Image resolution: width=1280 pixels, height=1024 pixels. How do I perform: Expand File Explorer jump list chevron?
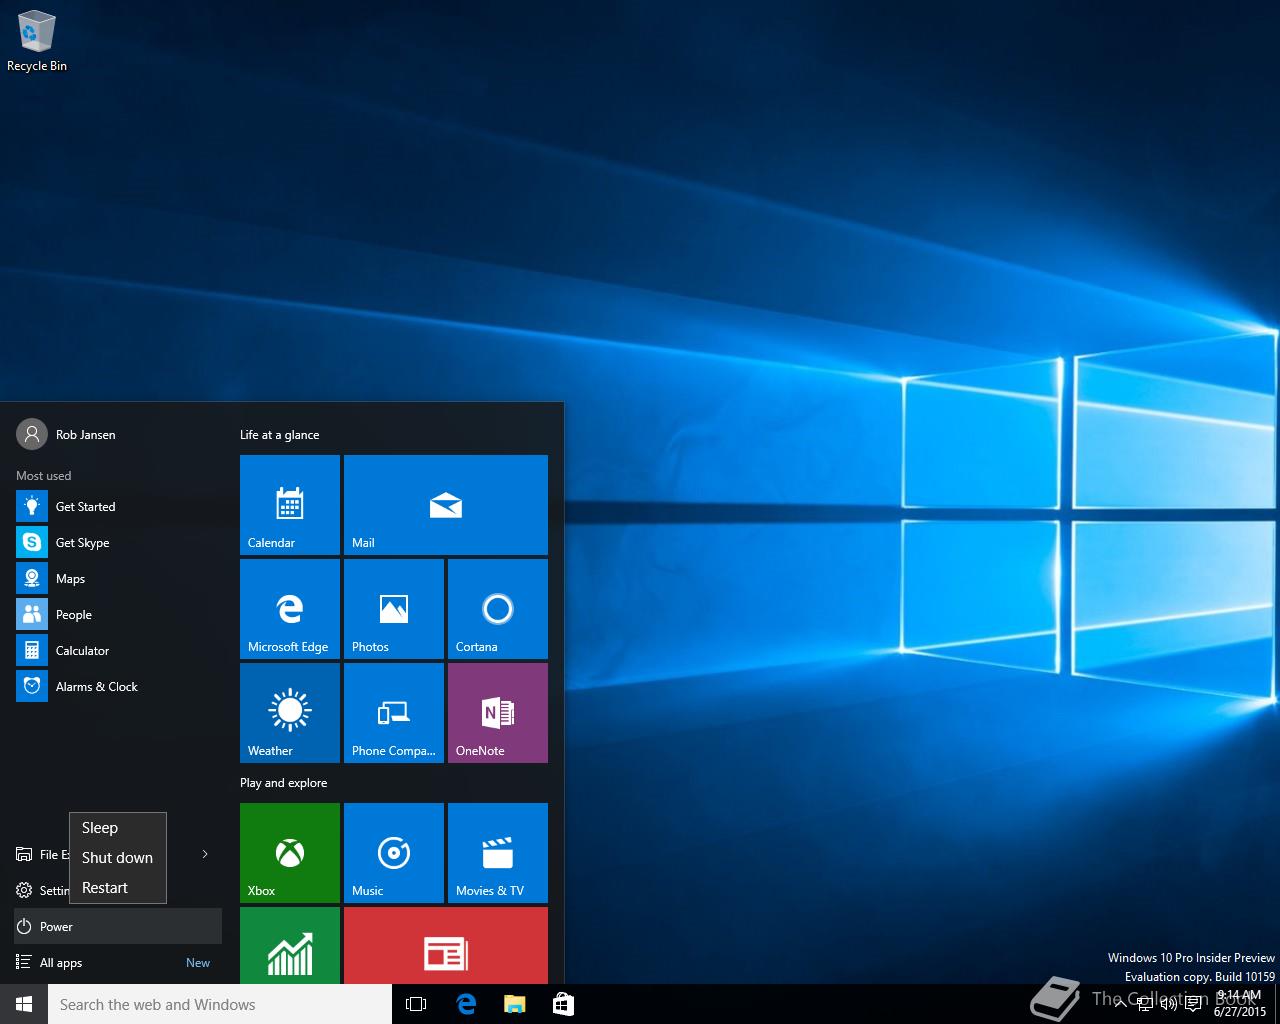(x=205, y=854)
